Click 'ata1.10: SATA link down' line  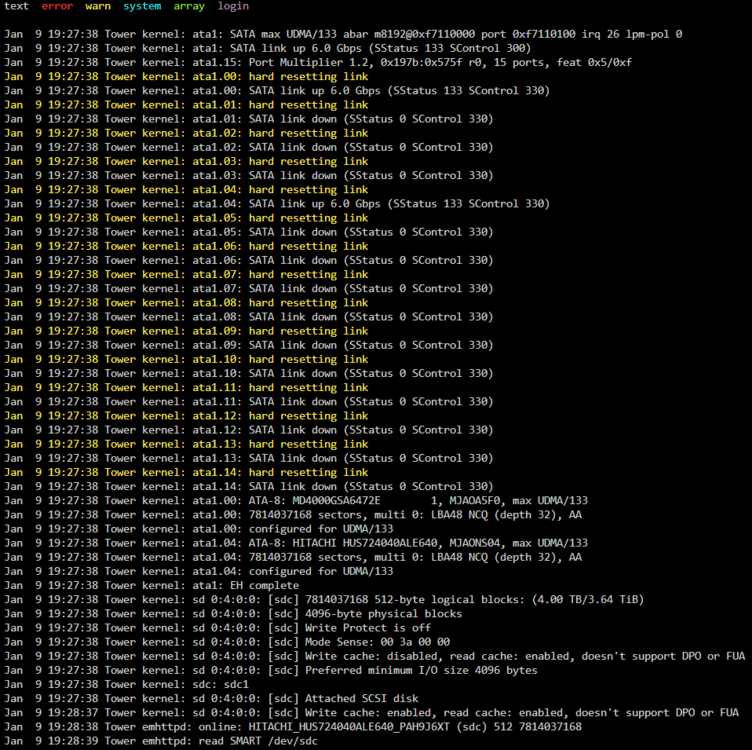click(248, 374)
